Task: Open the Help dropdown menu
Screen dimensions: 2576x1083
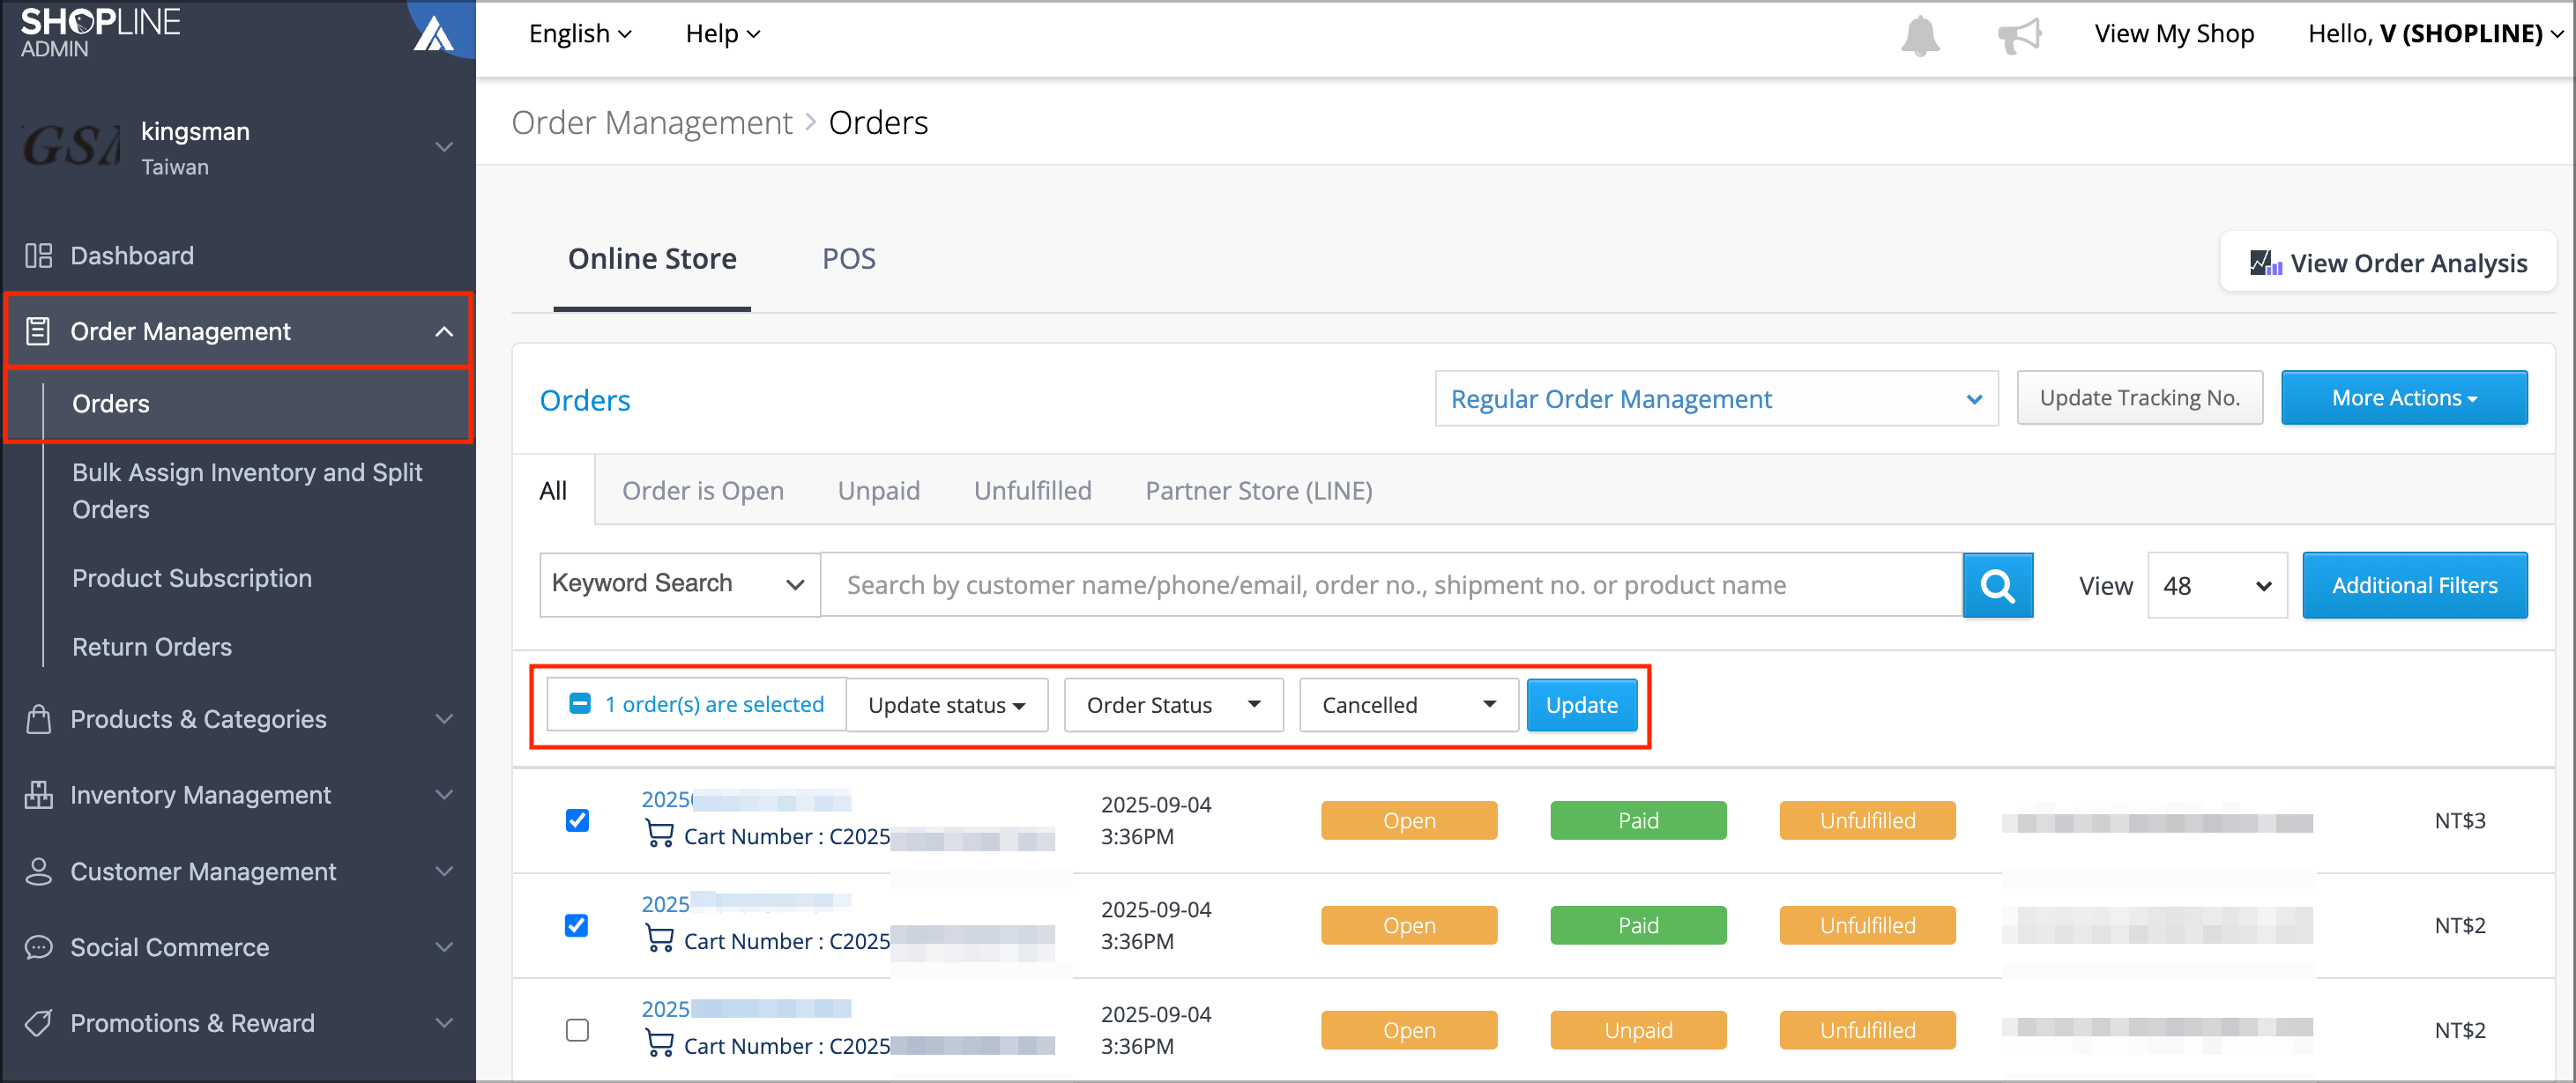Action: coord(723,34)
